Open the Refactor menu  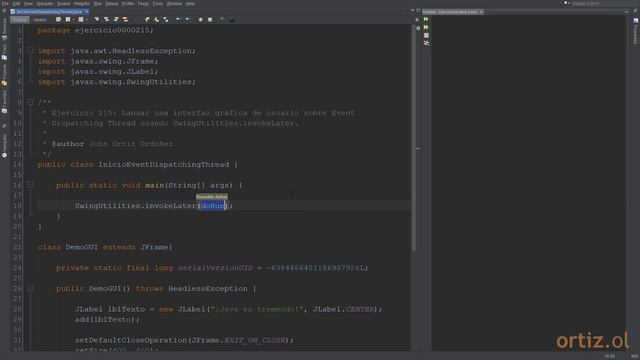[82, 3]
